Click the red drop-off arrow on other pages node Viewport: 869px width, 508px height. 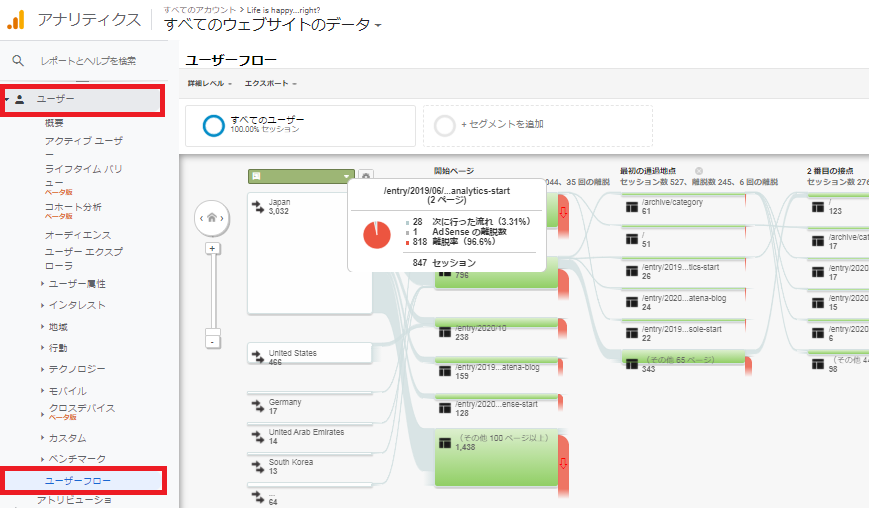(x=563, y=464)
